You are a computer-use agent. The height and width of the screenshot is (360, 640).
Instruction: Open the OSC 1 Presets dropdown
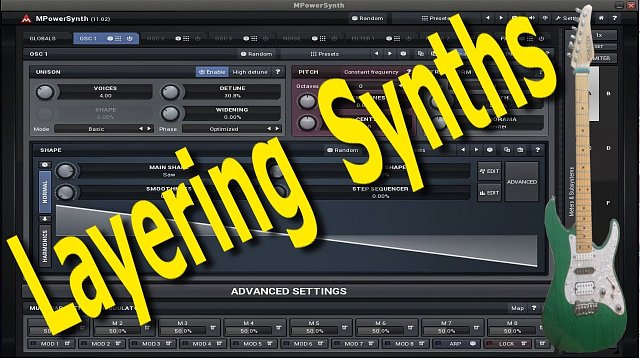pos(325,53)
